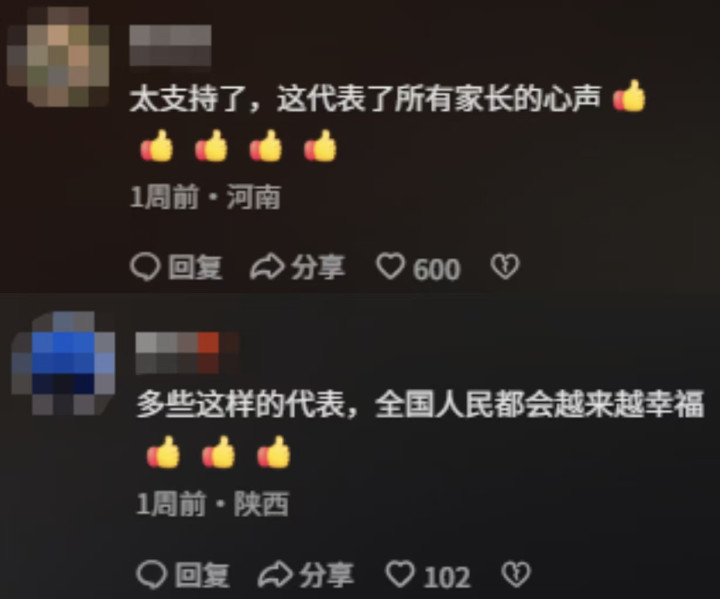The width and height of the screenshot is (720, 599).
Task: Open the second commenter's blue avatar
Action: 63,363
